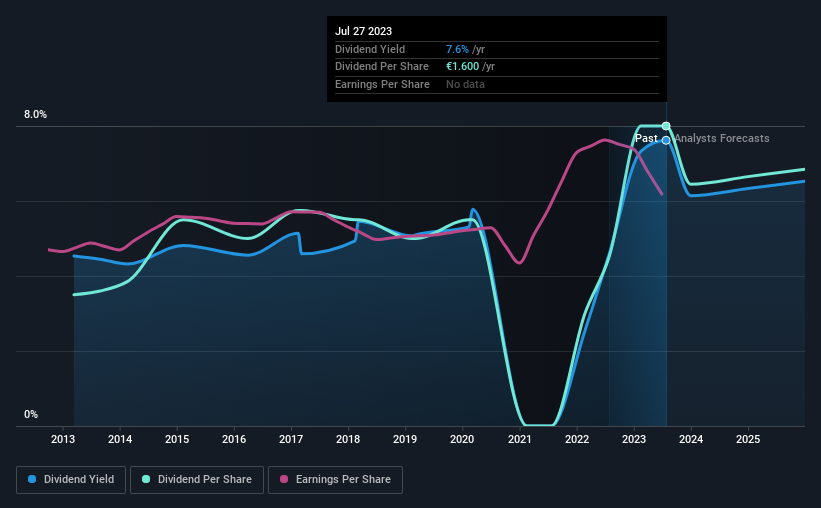Click the 2016 x-axis label
Screen dimensions: 821x508
click(x=234, y=439)
